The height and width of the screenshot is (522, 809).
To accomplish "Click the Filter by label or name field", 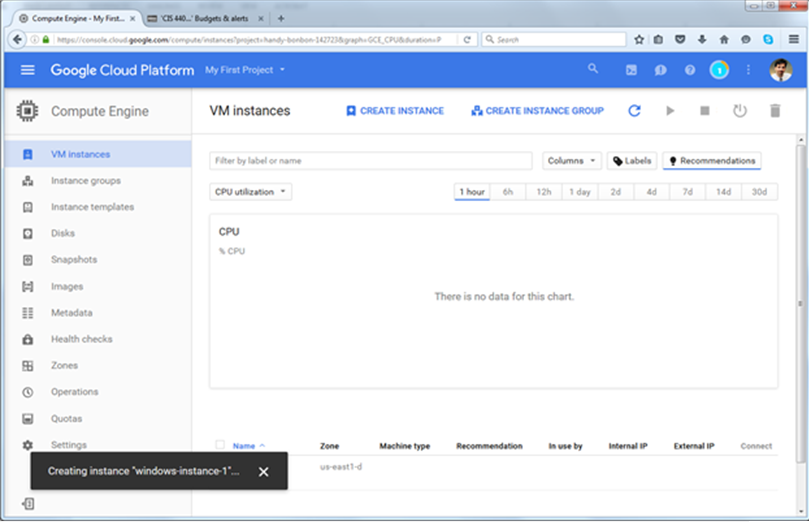I will click(370, 161).
